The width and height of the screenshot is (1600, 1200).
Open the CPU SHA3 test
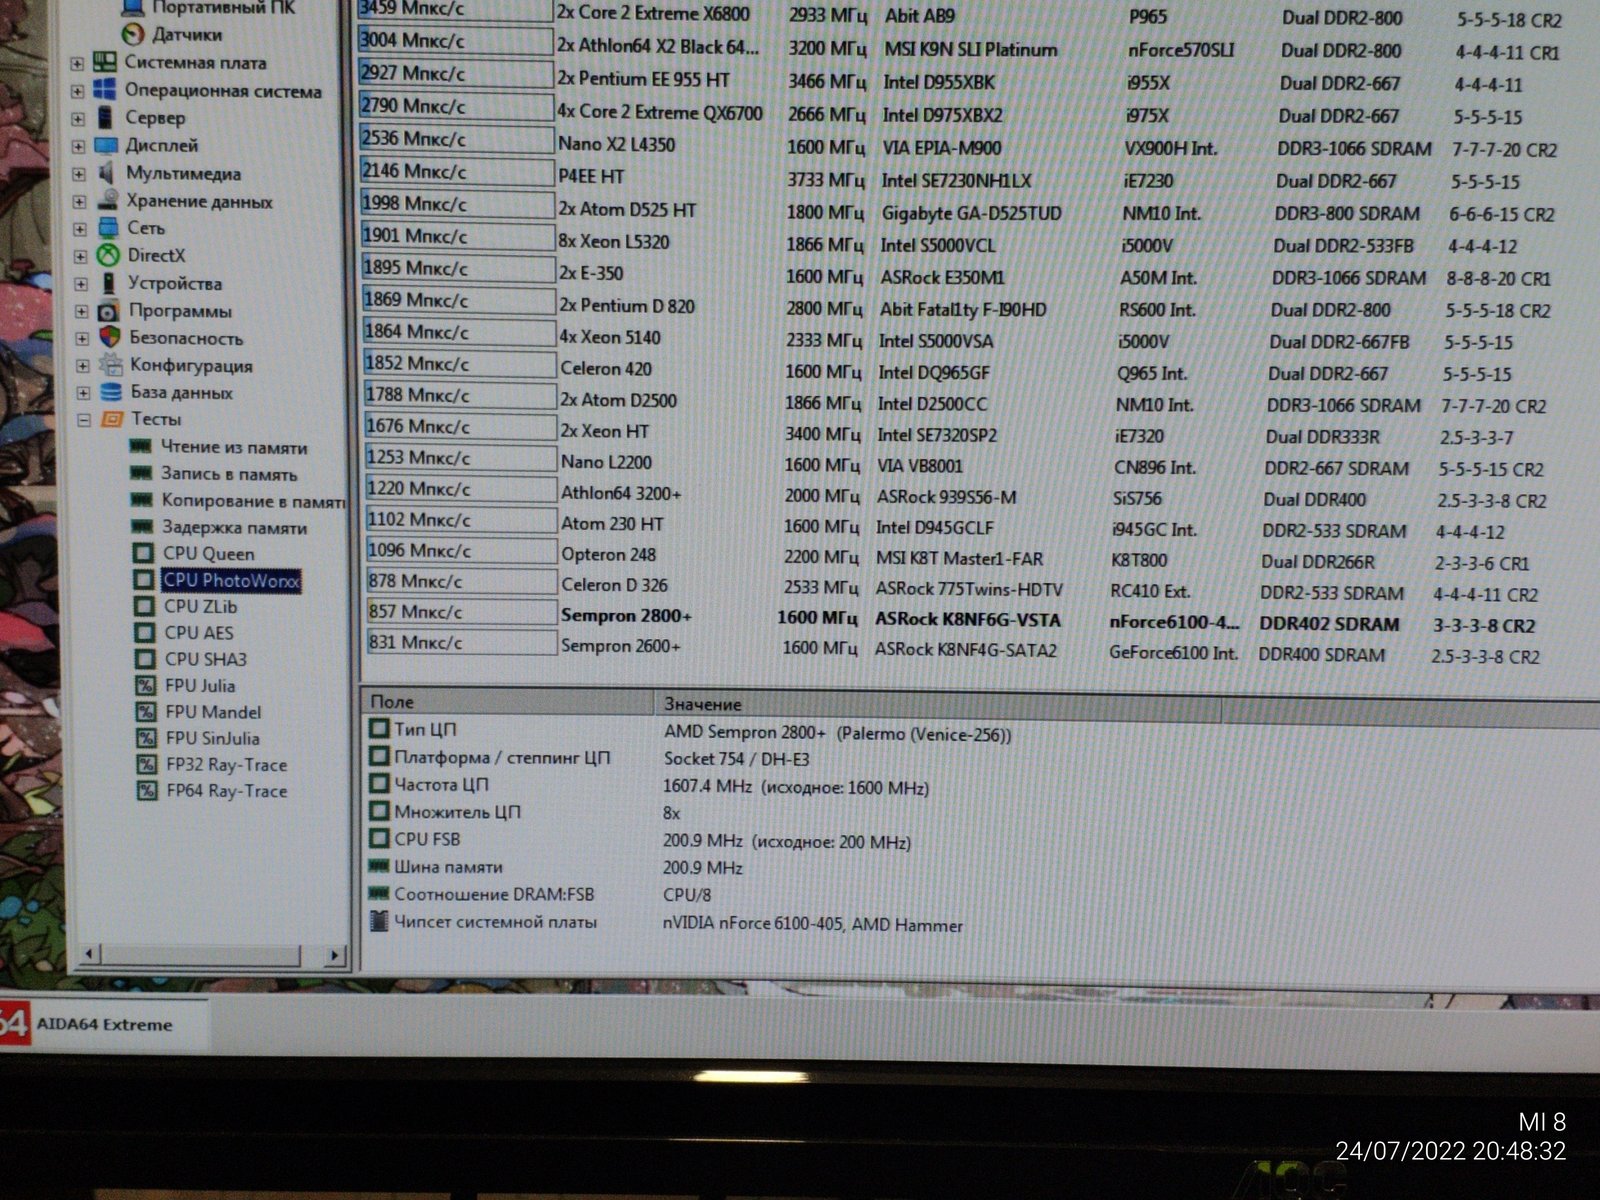coord(206,659)
